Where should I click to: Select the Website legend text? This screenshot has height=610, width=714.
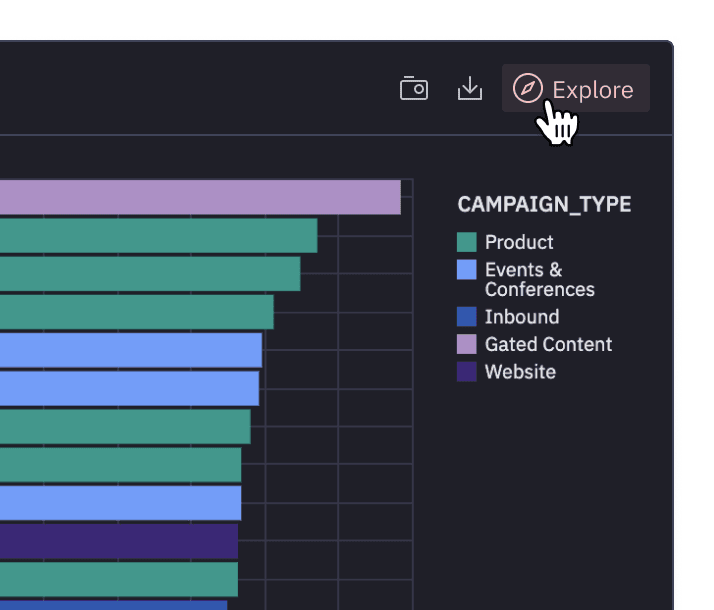click(x=520, y=372)
